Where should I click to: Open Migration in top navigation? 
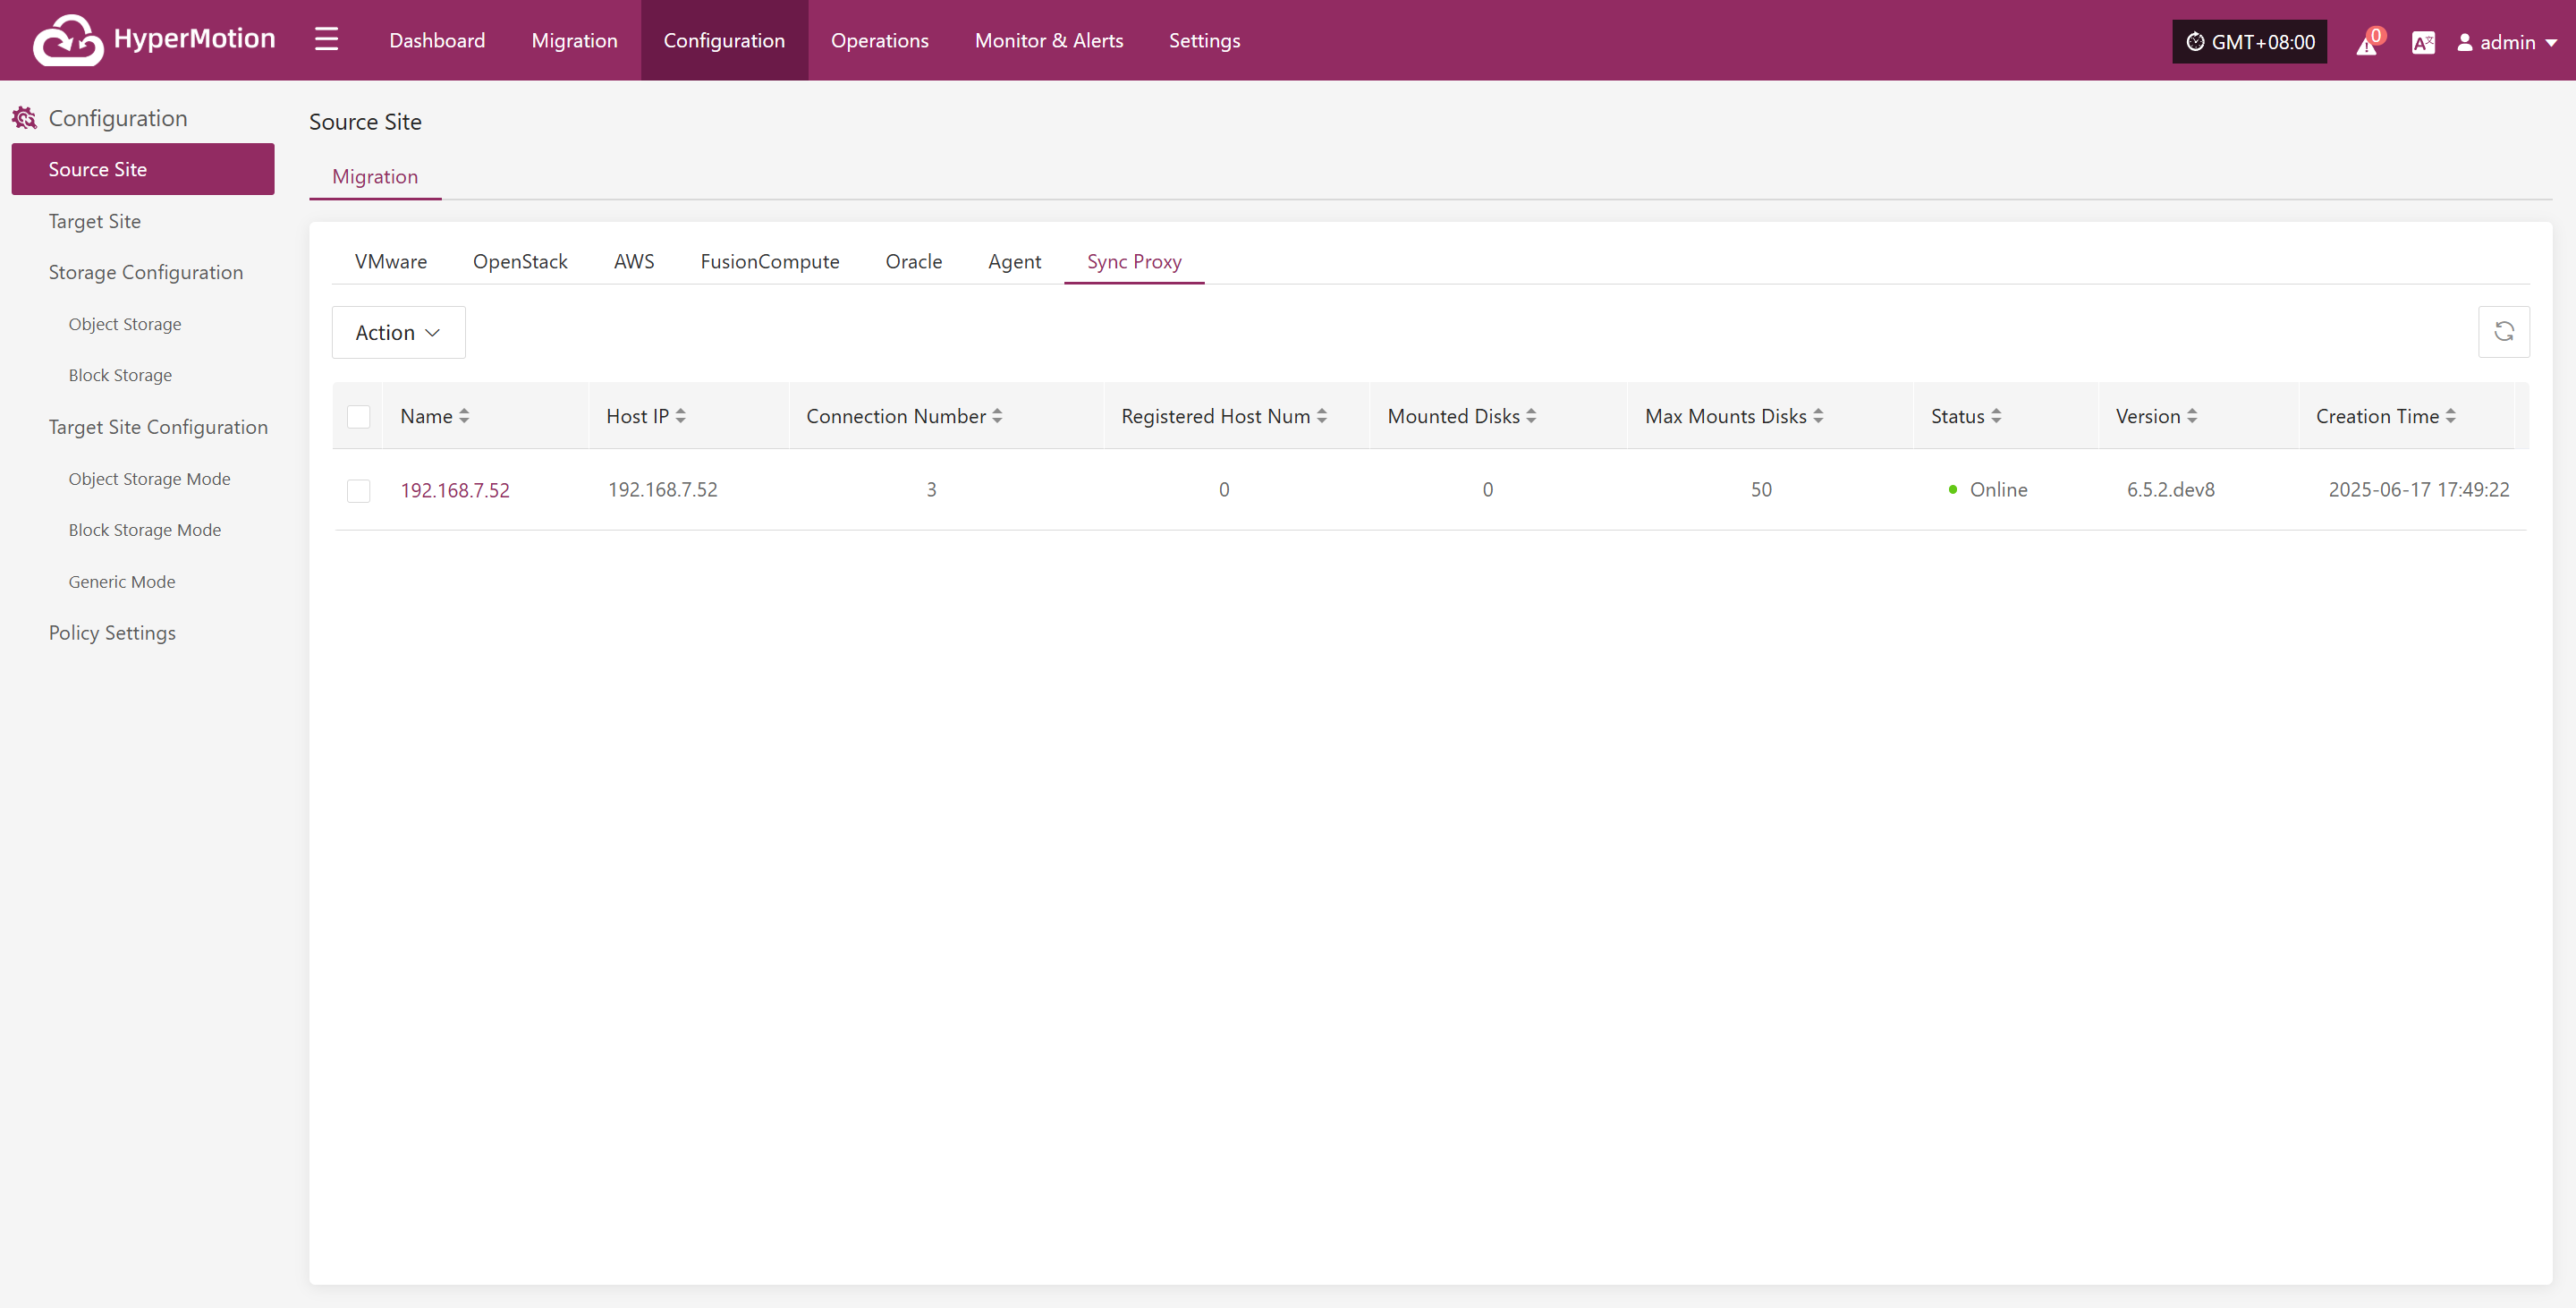[574, 40]
